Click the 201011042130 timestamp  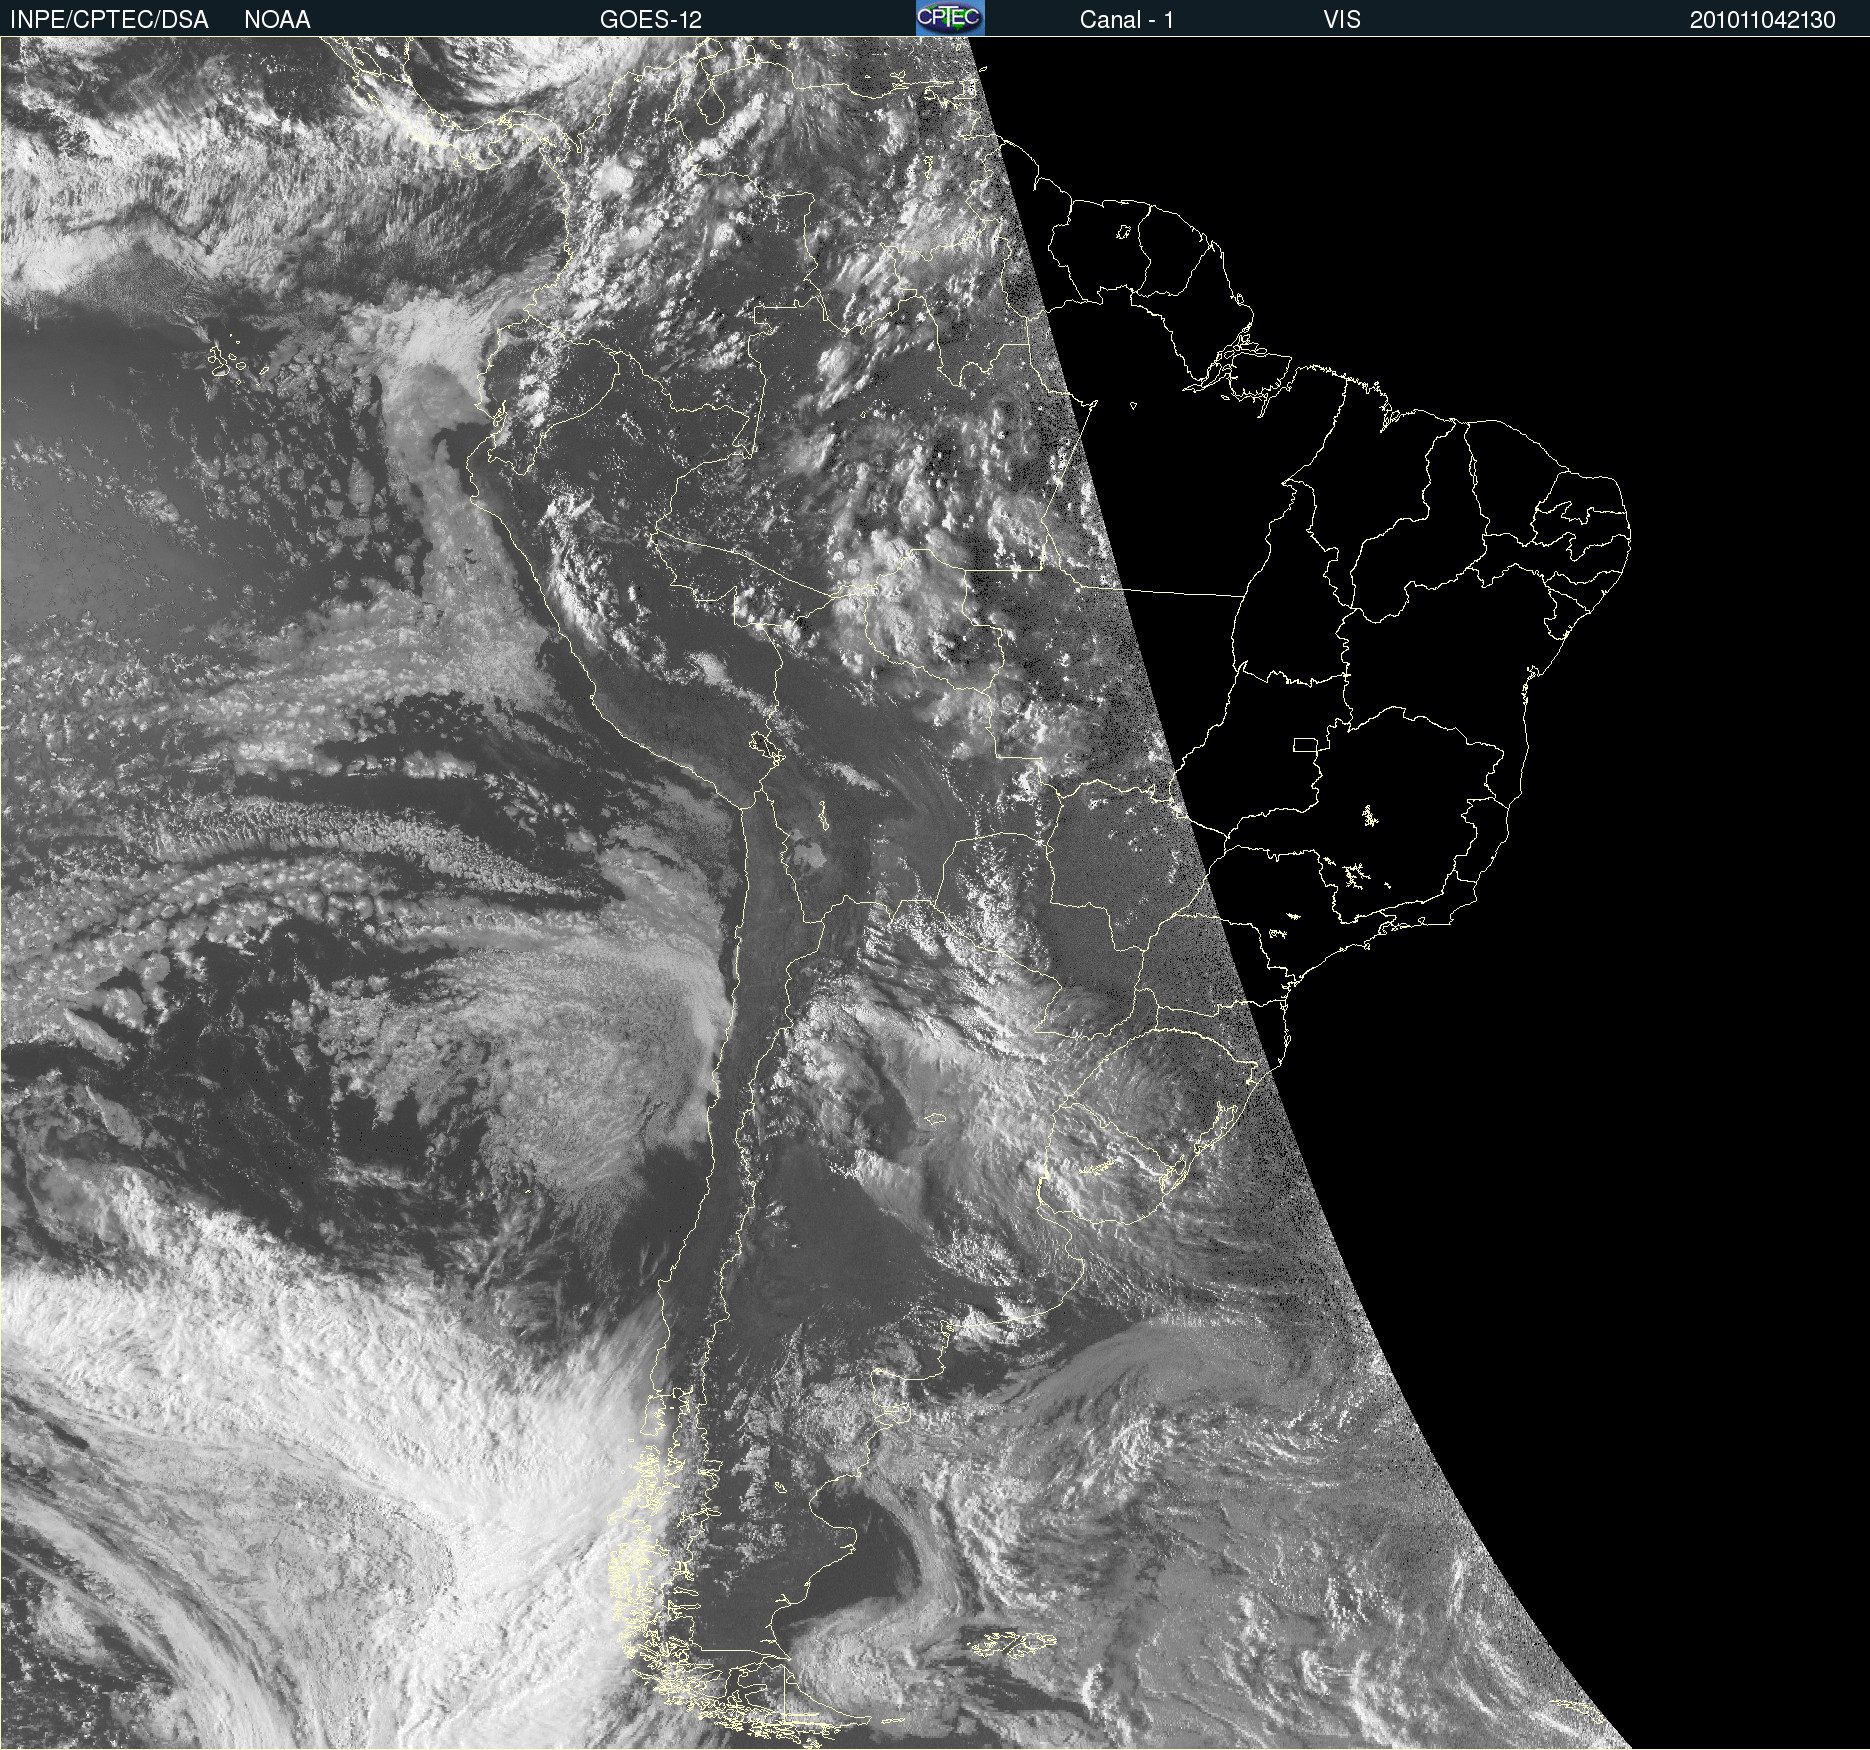pos(1763,20)
